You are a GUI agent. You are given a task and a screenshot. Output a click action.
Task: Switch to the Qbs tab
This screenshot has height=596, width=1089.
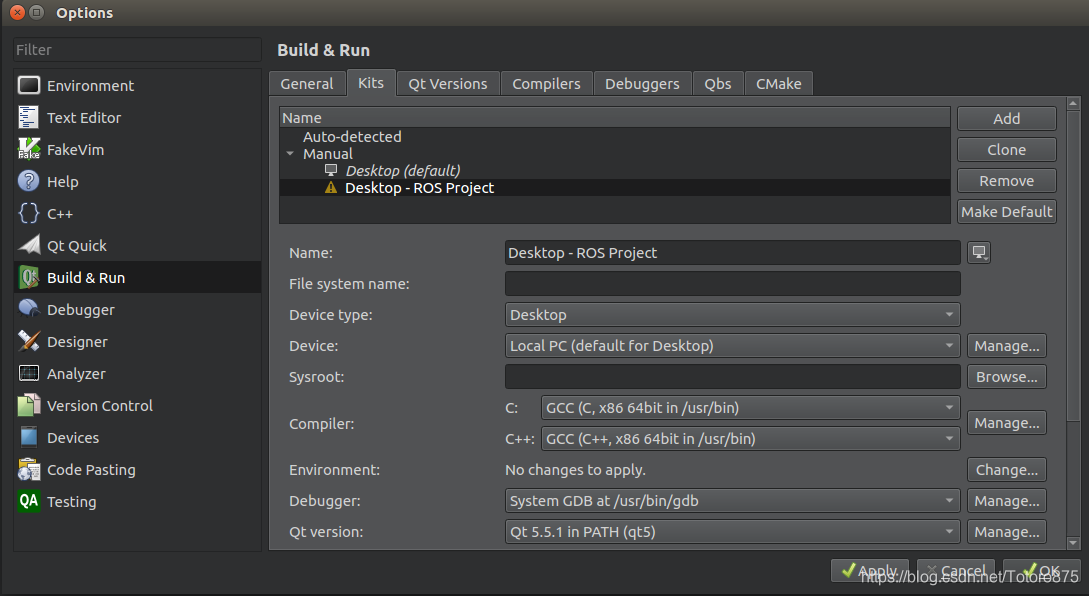tap(717, 83)
